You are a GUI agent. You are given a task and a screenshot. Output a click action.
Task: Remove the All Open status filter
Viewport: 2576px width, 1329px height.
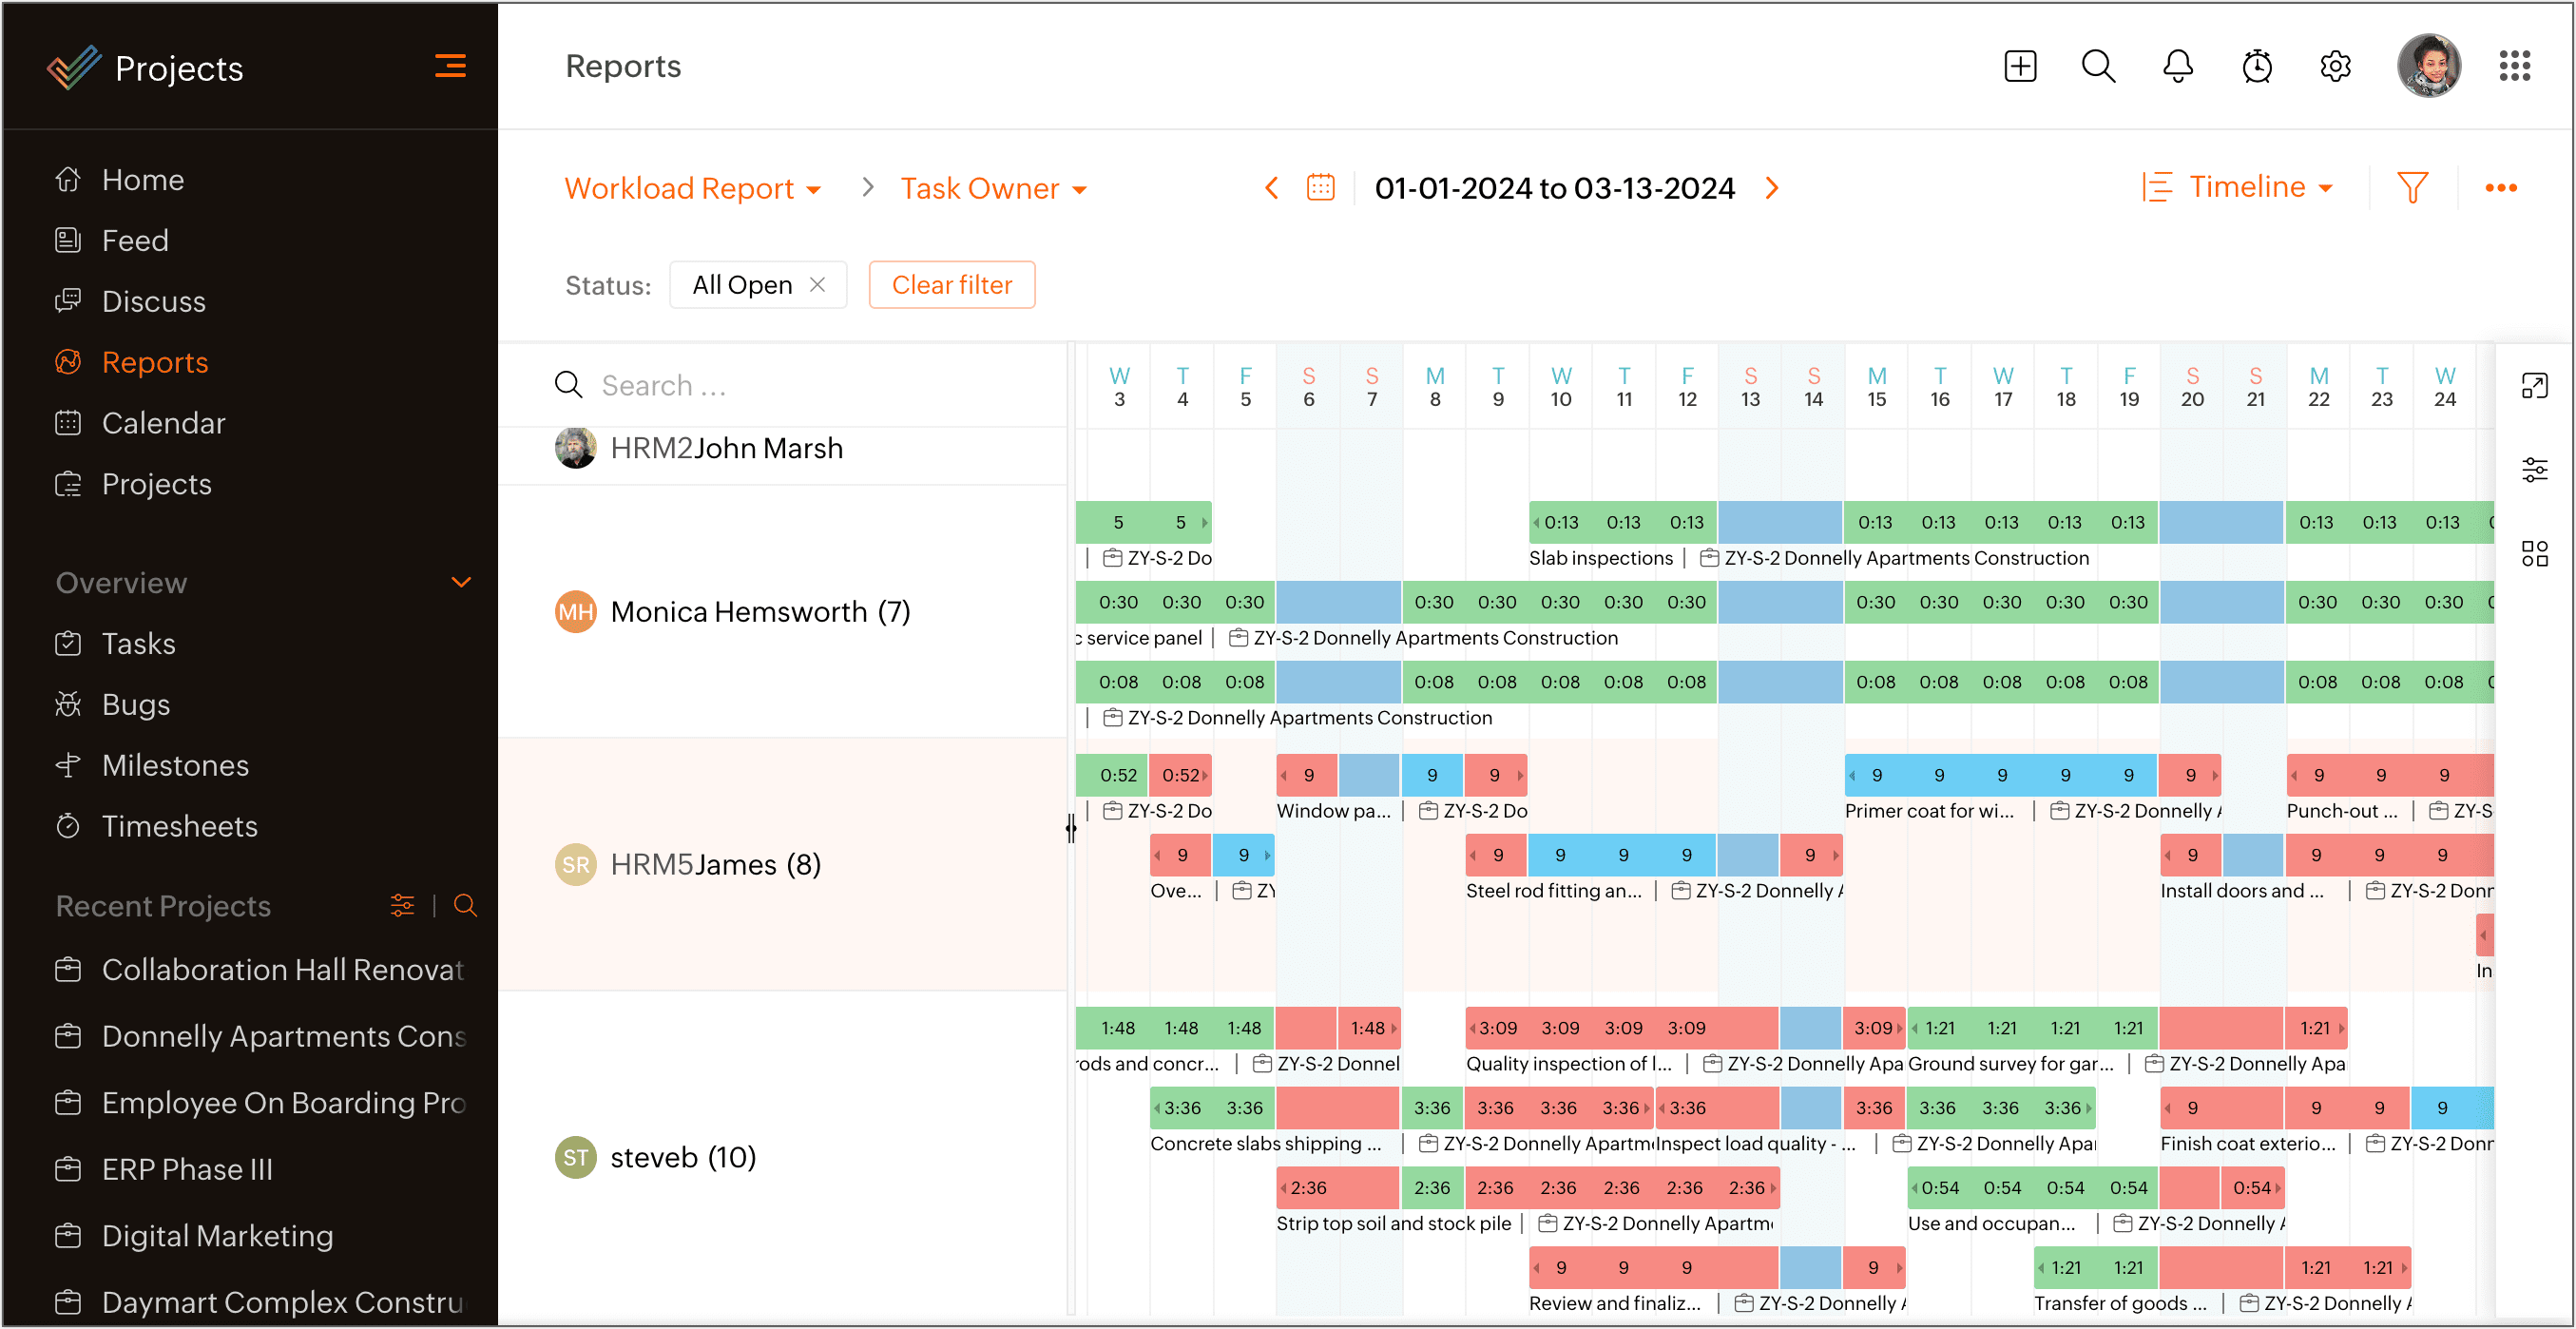point(817,285)
